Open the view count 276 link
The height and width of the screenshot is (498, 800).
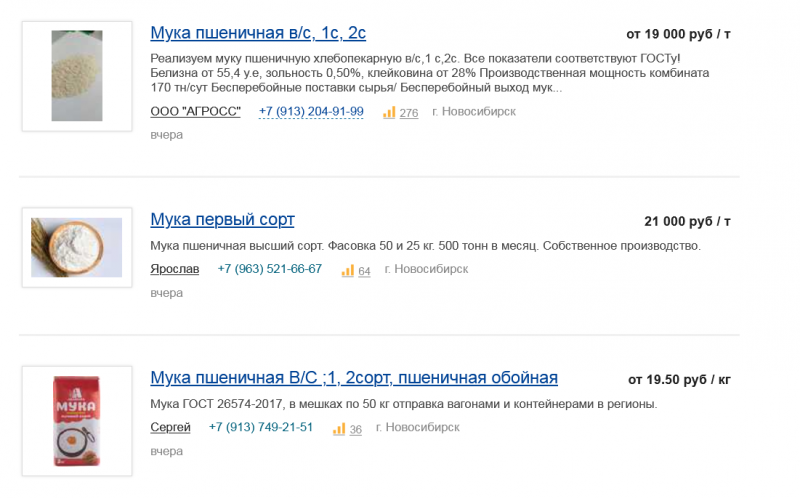click(x=409, y=113)
